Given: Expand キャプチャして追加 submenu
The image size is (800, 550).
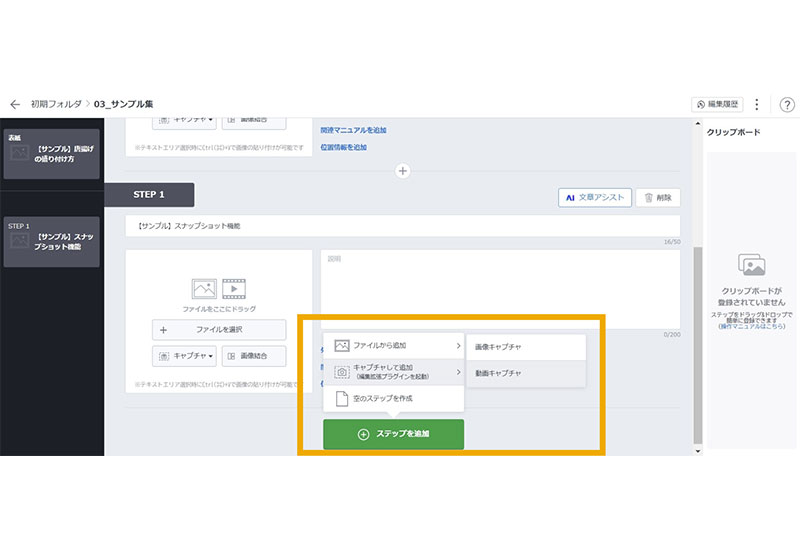Looking at the screenshot, I should coord(393,372).
